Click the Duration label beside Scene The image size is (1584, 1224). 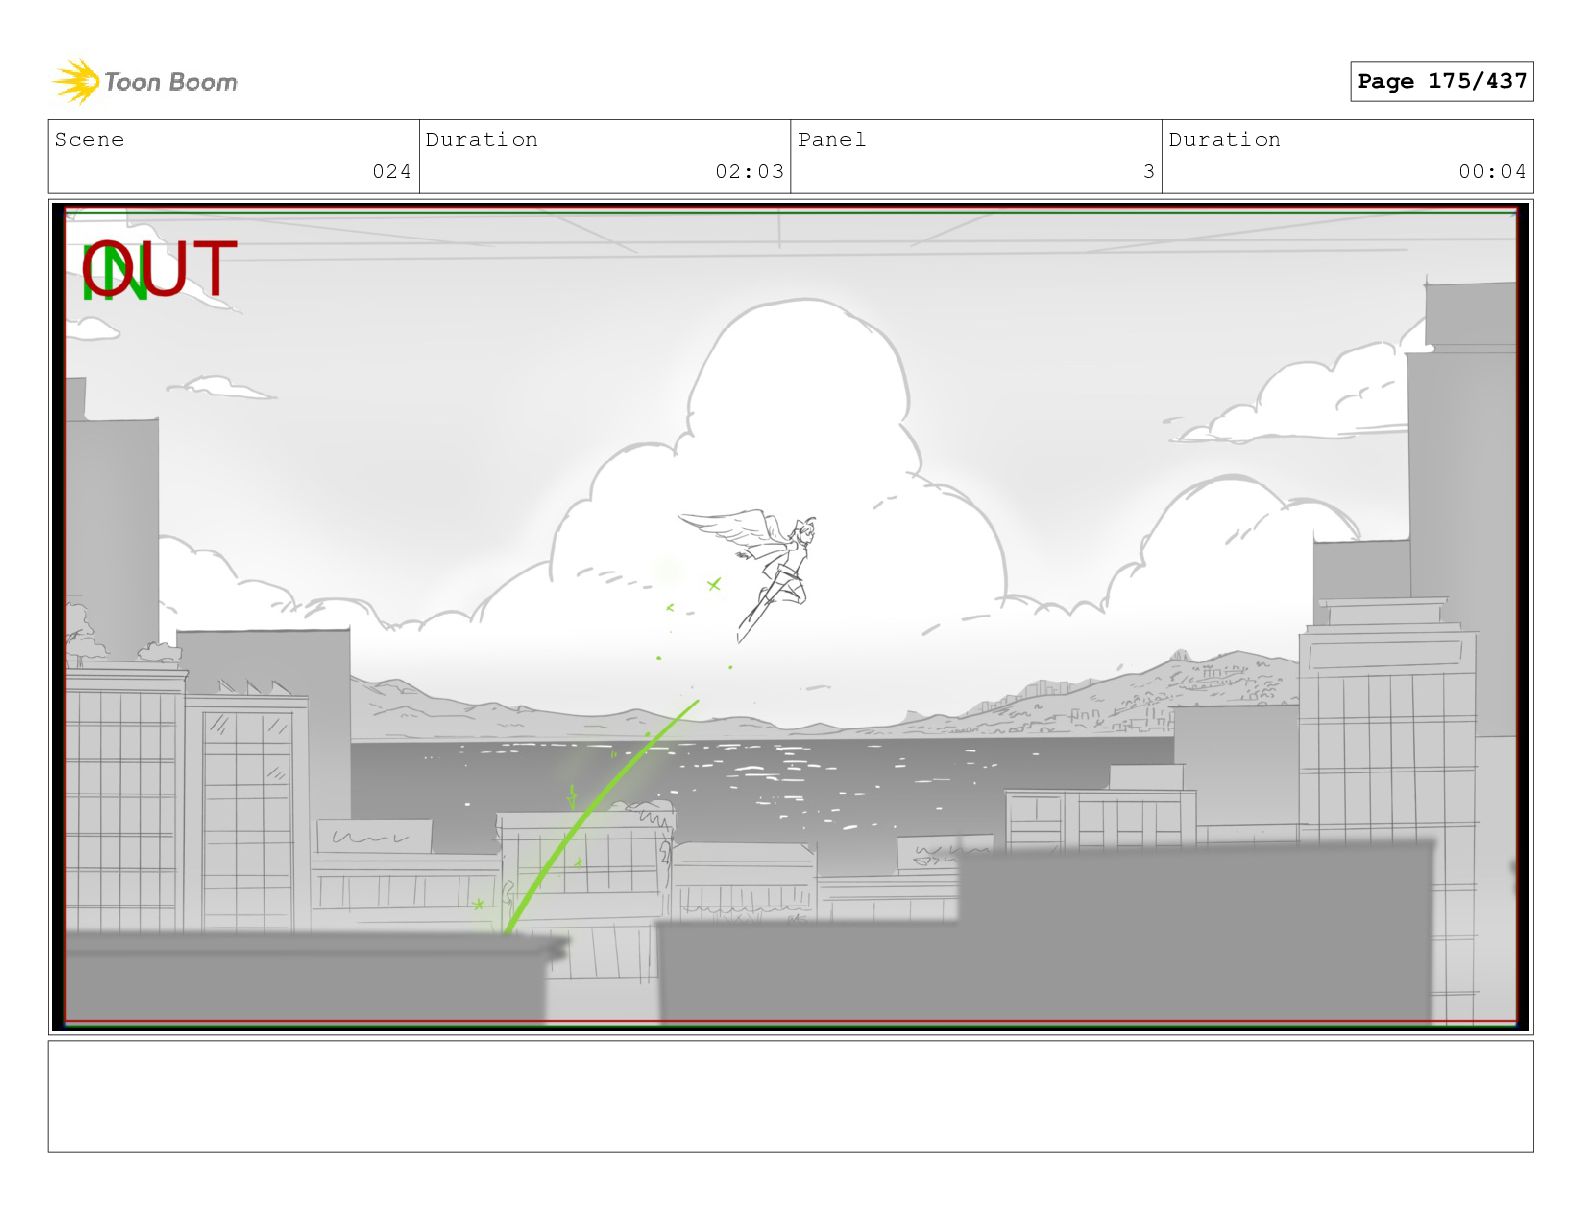[x=482, y=140]
